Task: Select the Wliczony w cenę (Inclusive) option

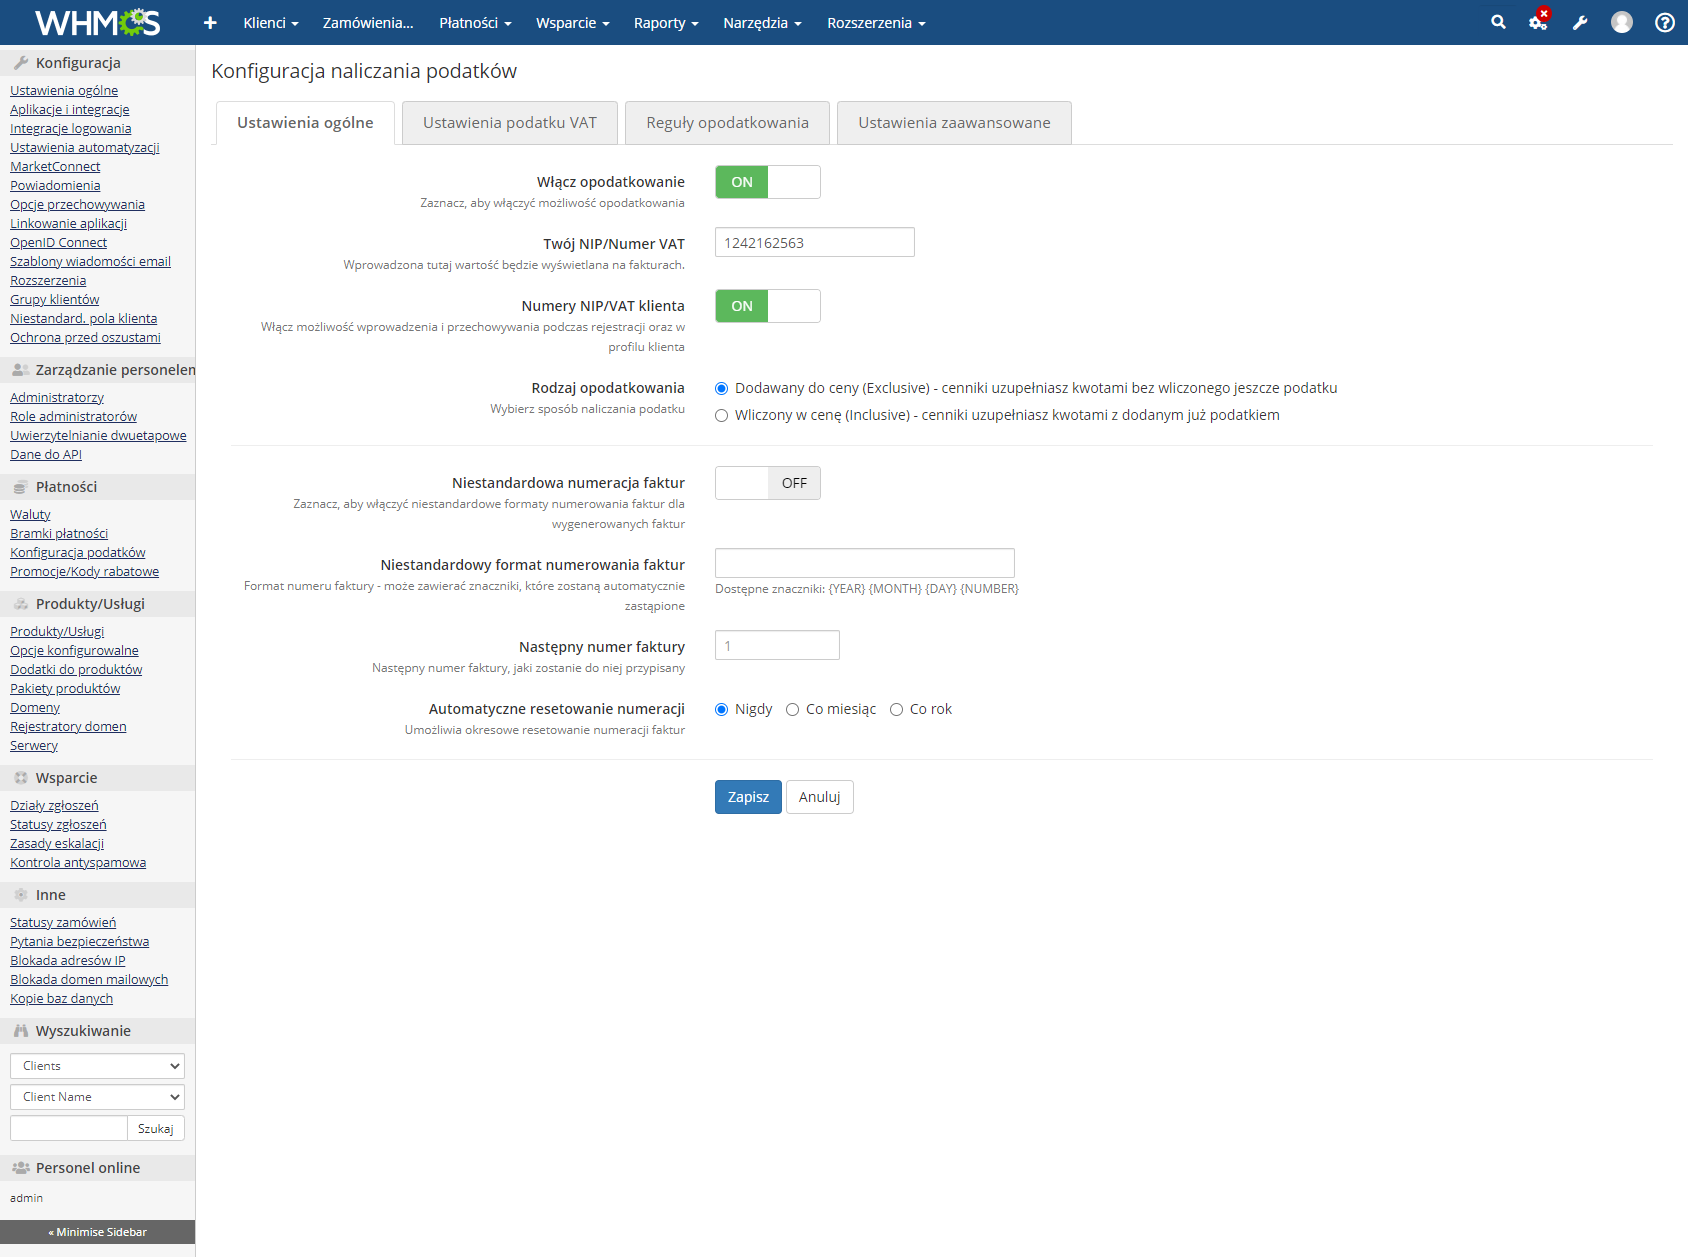Action: point(721,415)
